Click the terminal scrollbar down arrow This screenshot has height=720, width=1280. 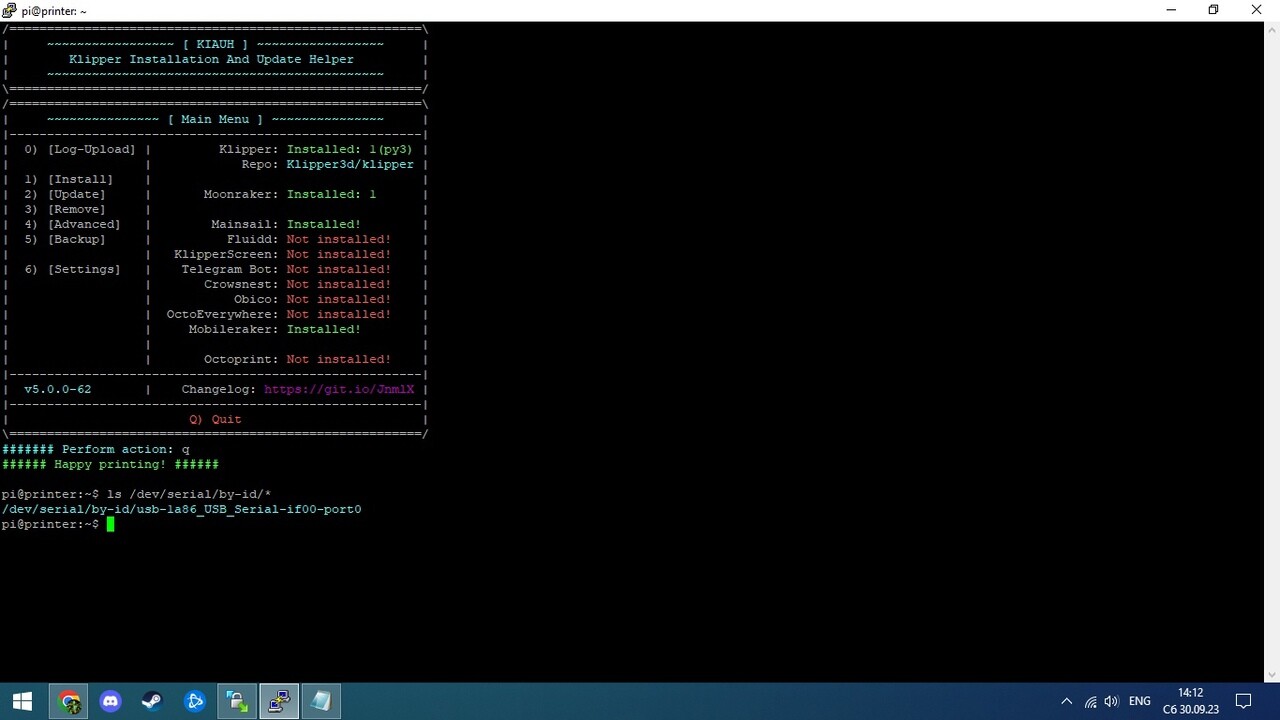click(x=1272, y=675)
